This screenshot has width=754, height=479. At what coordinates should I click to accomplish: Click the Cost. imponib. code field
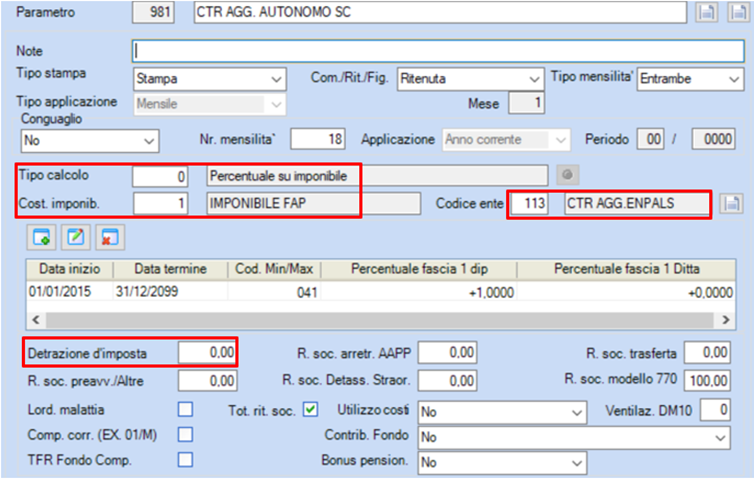(x=160, y=203)
